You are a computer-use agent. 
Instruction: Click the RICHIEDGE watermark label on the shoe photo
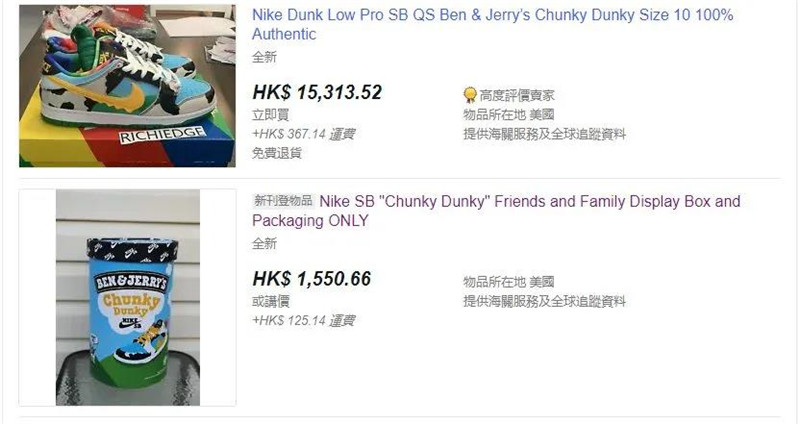tap(162, 136)
